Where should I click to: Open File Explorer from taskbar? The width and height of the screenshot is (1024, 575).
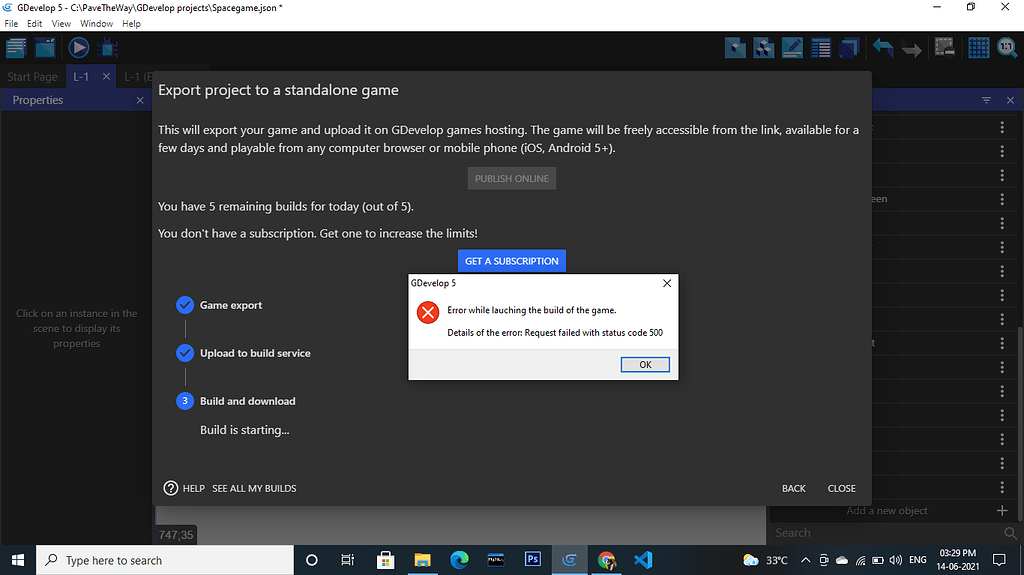point(423,560)
